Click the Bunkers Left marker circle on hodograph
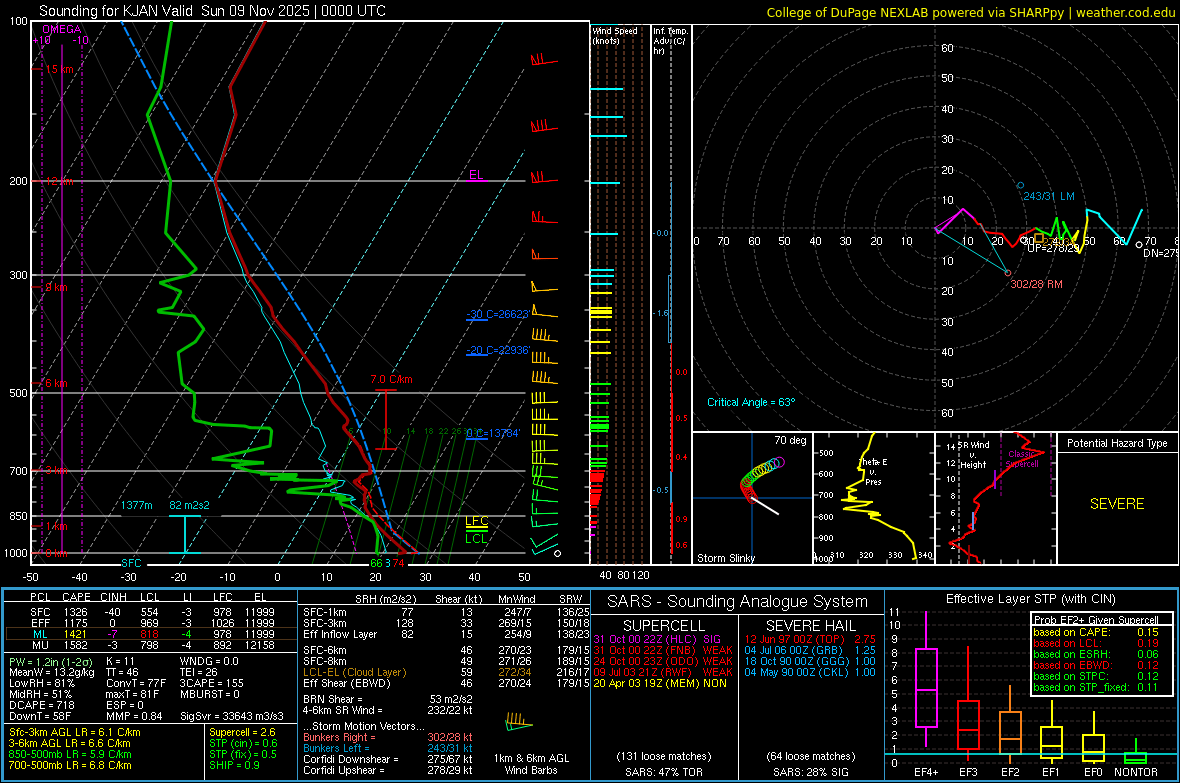Image resolution: width=1180 pixels, height=783 pixels. click(1020, 185)
